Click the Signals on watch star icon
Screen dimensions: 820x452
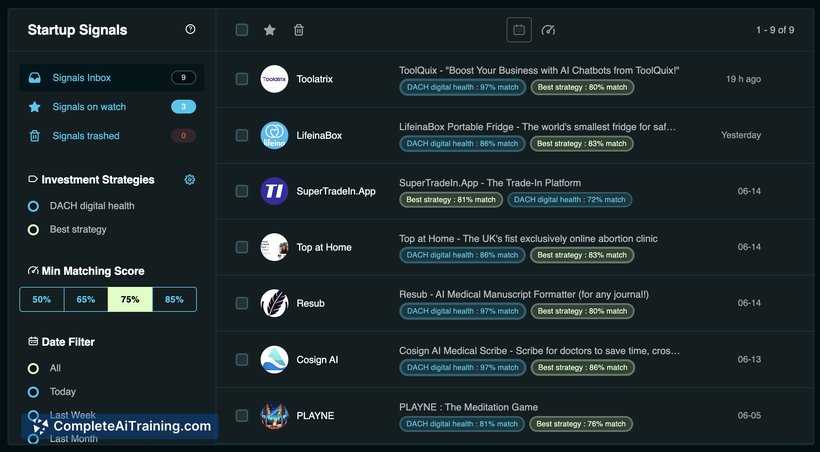click(x=35, y=107)
